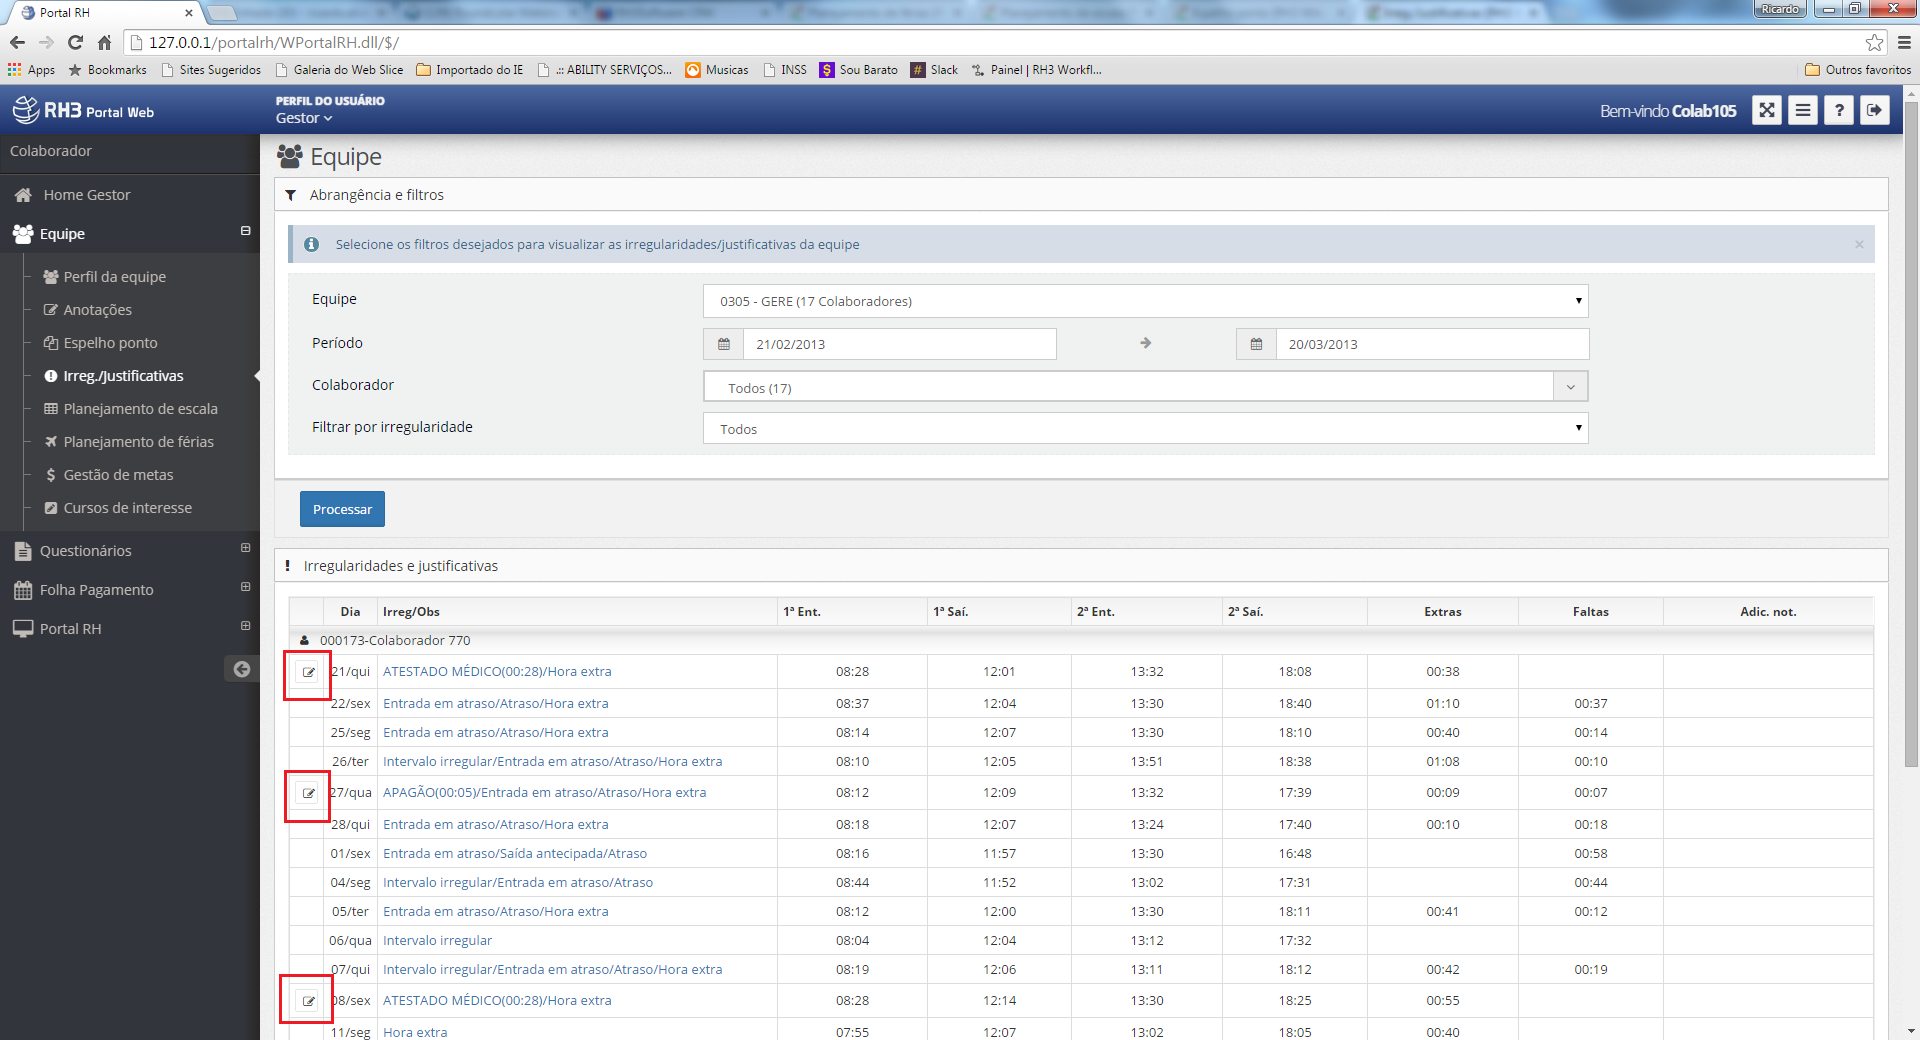This screenshot has height=1040, width=1920.
Task: Open the Equipe dropdown 0305 - GERE
Action: click(1145, 301)
